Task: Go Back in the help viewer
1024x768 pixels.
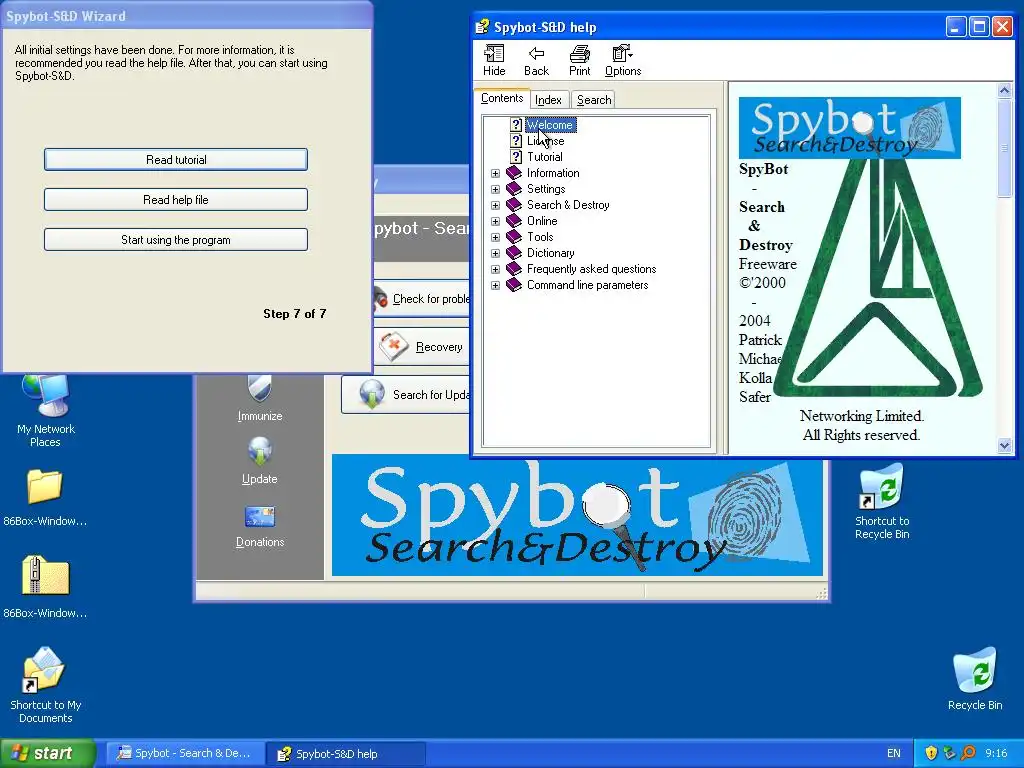Action: pos(536,60)
